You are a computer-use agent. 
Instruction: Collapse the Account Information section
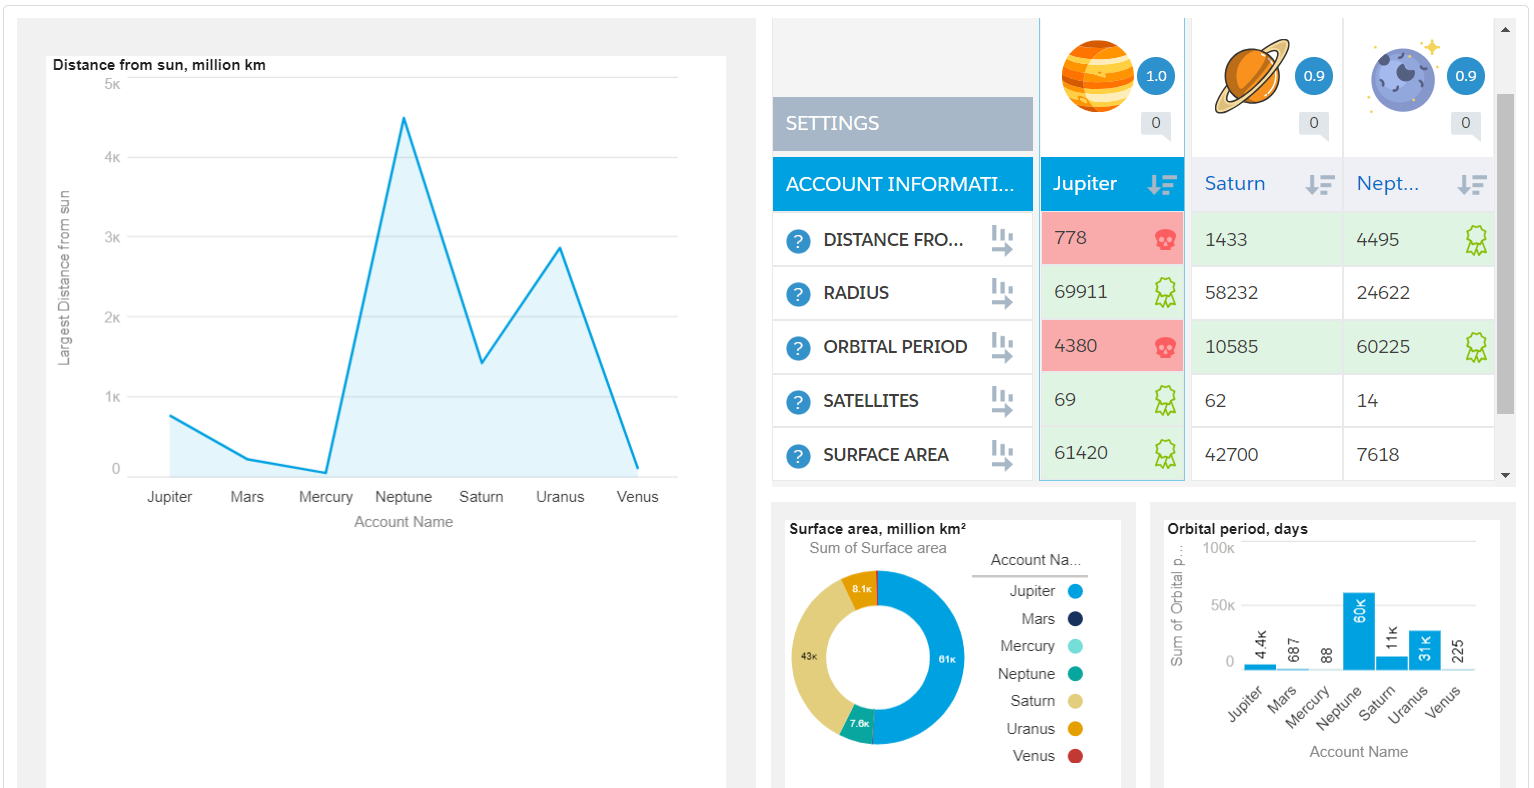click(903, 184)
